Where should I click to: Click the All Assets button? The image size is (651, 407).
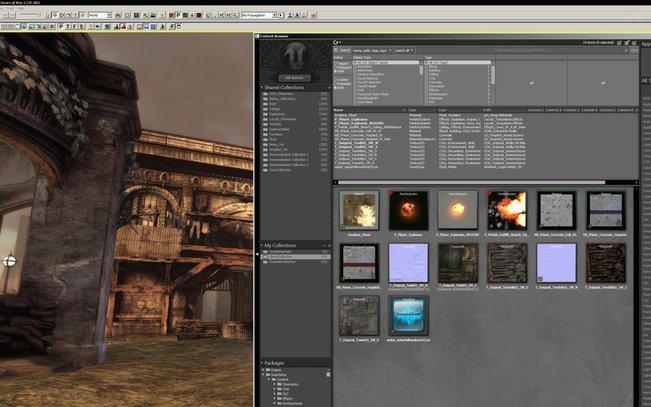294,78
